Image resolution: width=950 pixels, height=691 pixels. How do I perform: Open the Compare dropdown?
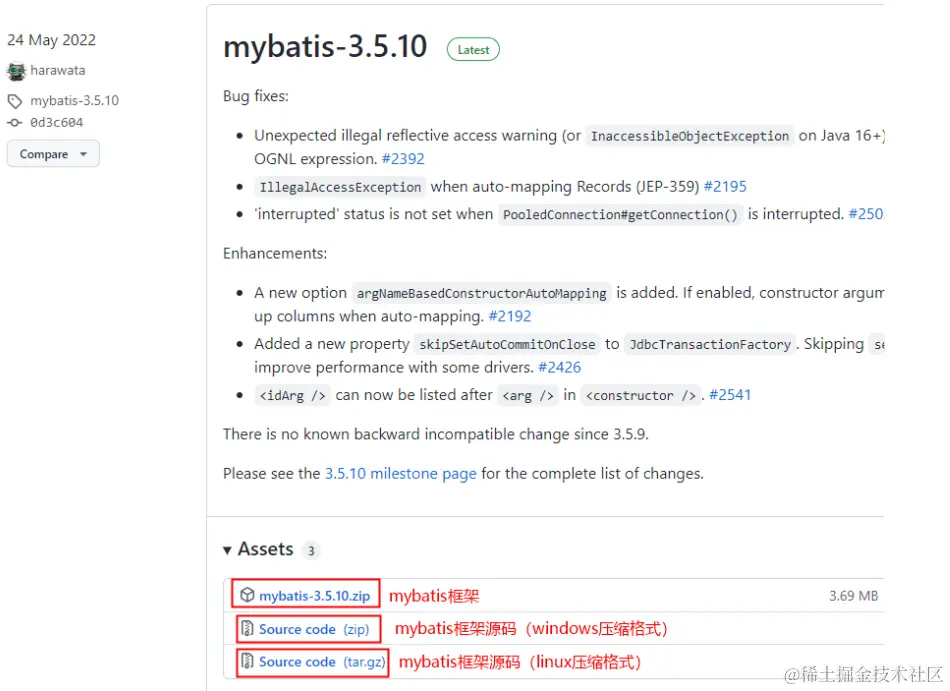[53, 154]
